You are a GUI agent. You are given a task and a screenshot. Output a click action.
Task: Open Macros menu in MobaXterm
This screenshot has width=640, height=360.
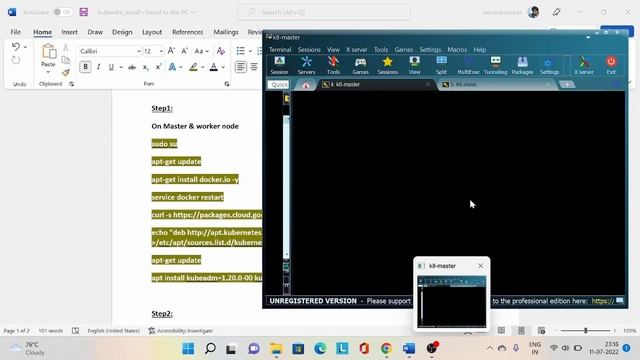pyautogui.click(x=457, y=49)
